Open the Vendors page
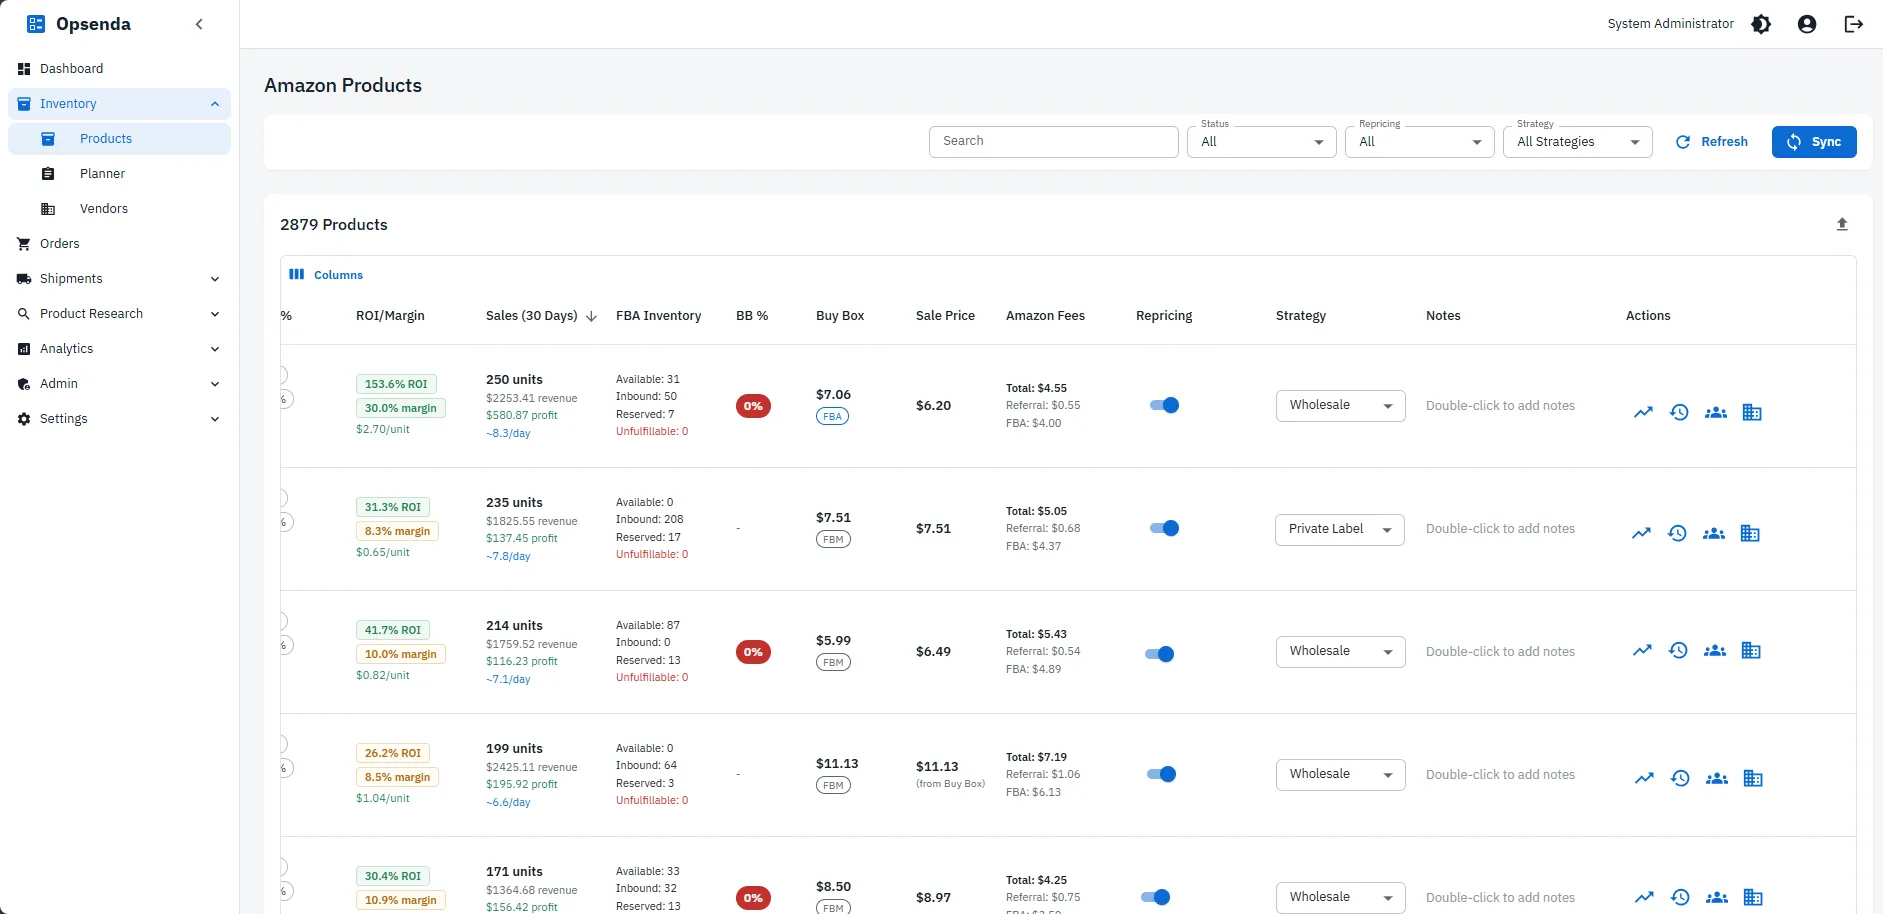 pyautogui.click(x=119, y=209)
